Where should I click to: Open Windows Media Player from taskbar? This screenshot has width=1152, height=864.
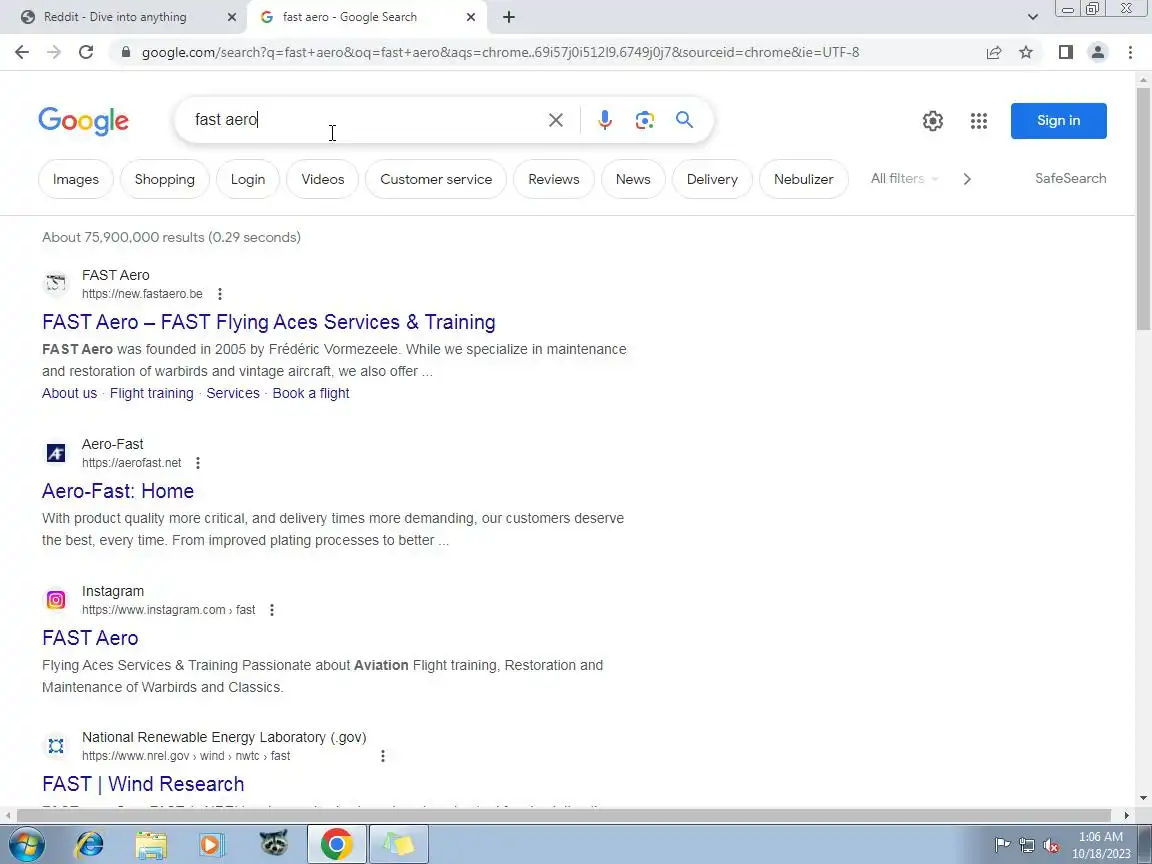click(x=211, y=844)
